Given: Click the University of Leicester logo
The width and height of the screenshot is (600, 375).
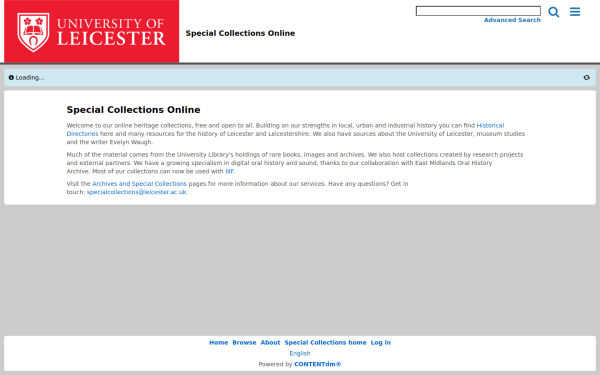Looking at the screenshot, I should click(91, 31).
